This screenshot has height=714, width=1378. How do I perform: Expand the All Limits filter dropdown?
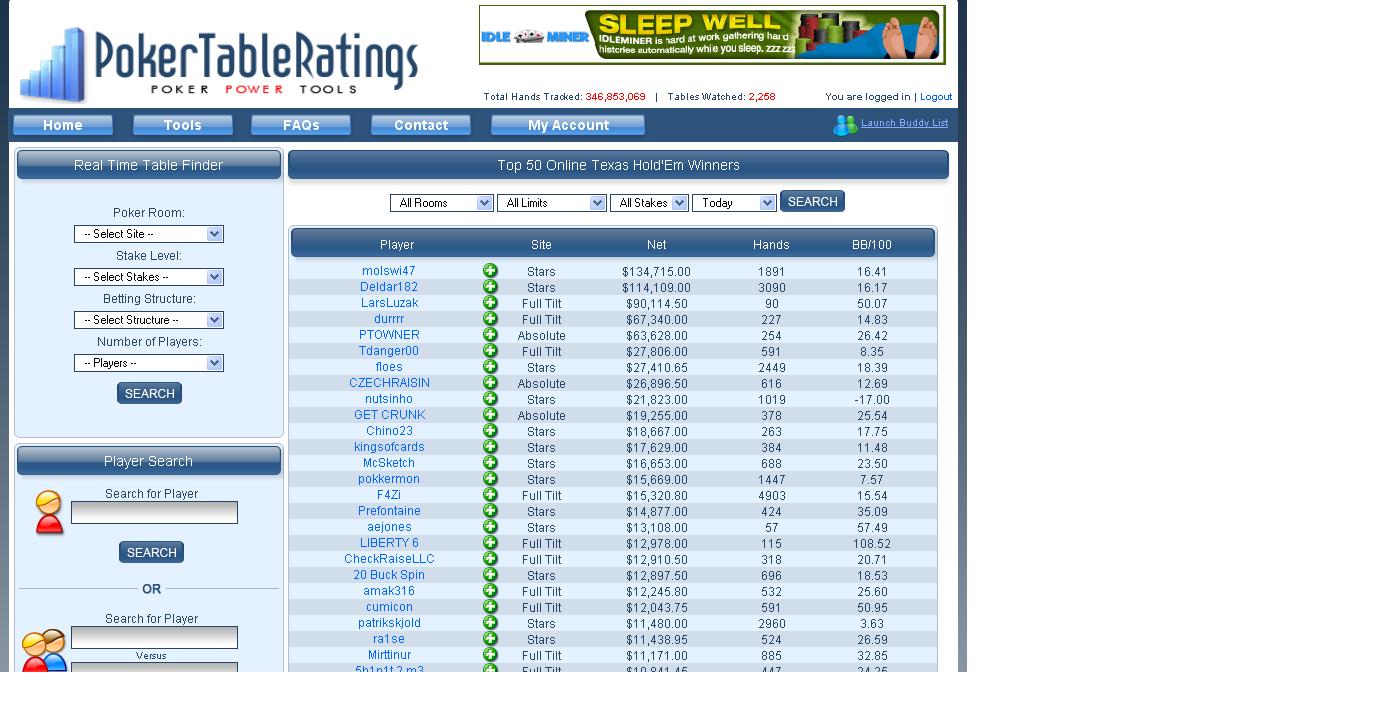coord(552,203)
